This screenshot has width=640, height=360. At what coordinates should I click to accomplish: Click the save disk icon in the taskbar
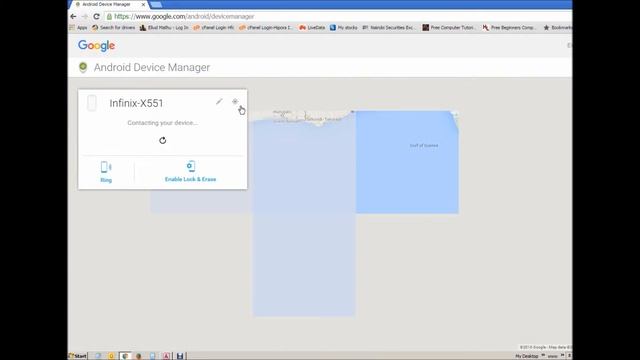point(180,356)
